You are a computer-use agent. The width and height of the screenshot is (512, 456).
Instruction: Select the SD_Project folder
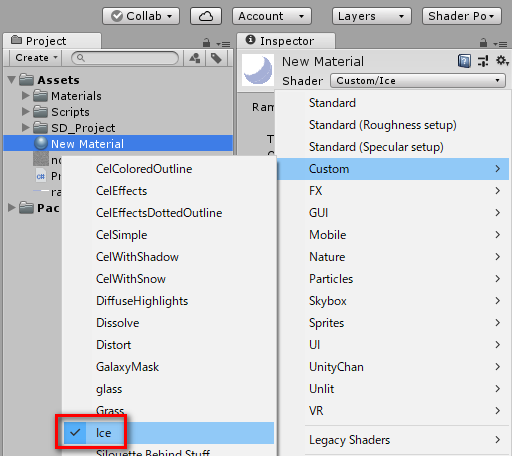pos(74,128)
